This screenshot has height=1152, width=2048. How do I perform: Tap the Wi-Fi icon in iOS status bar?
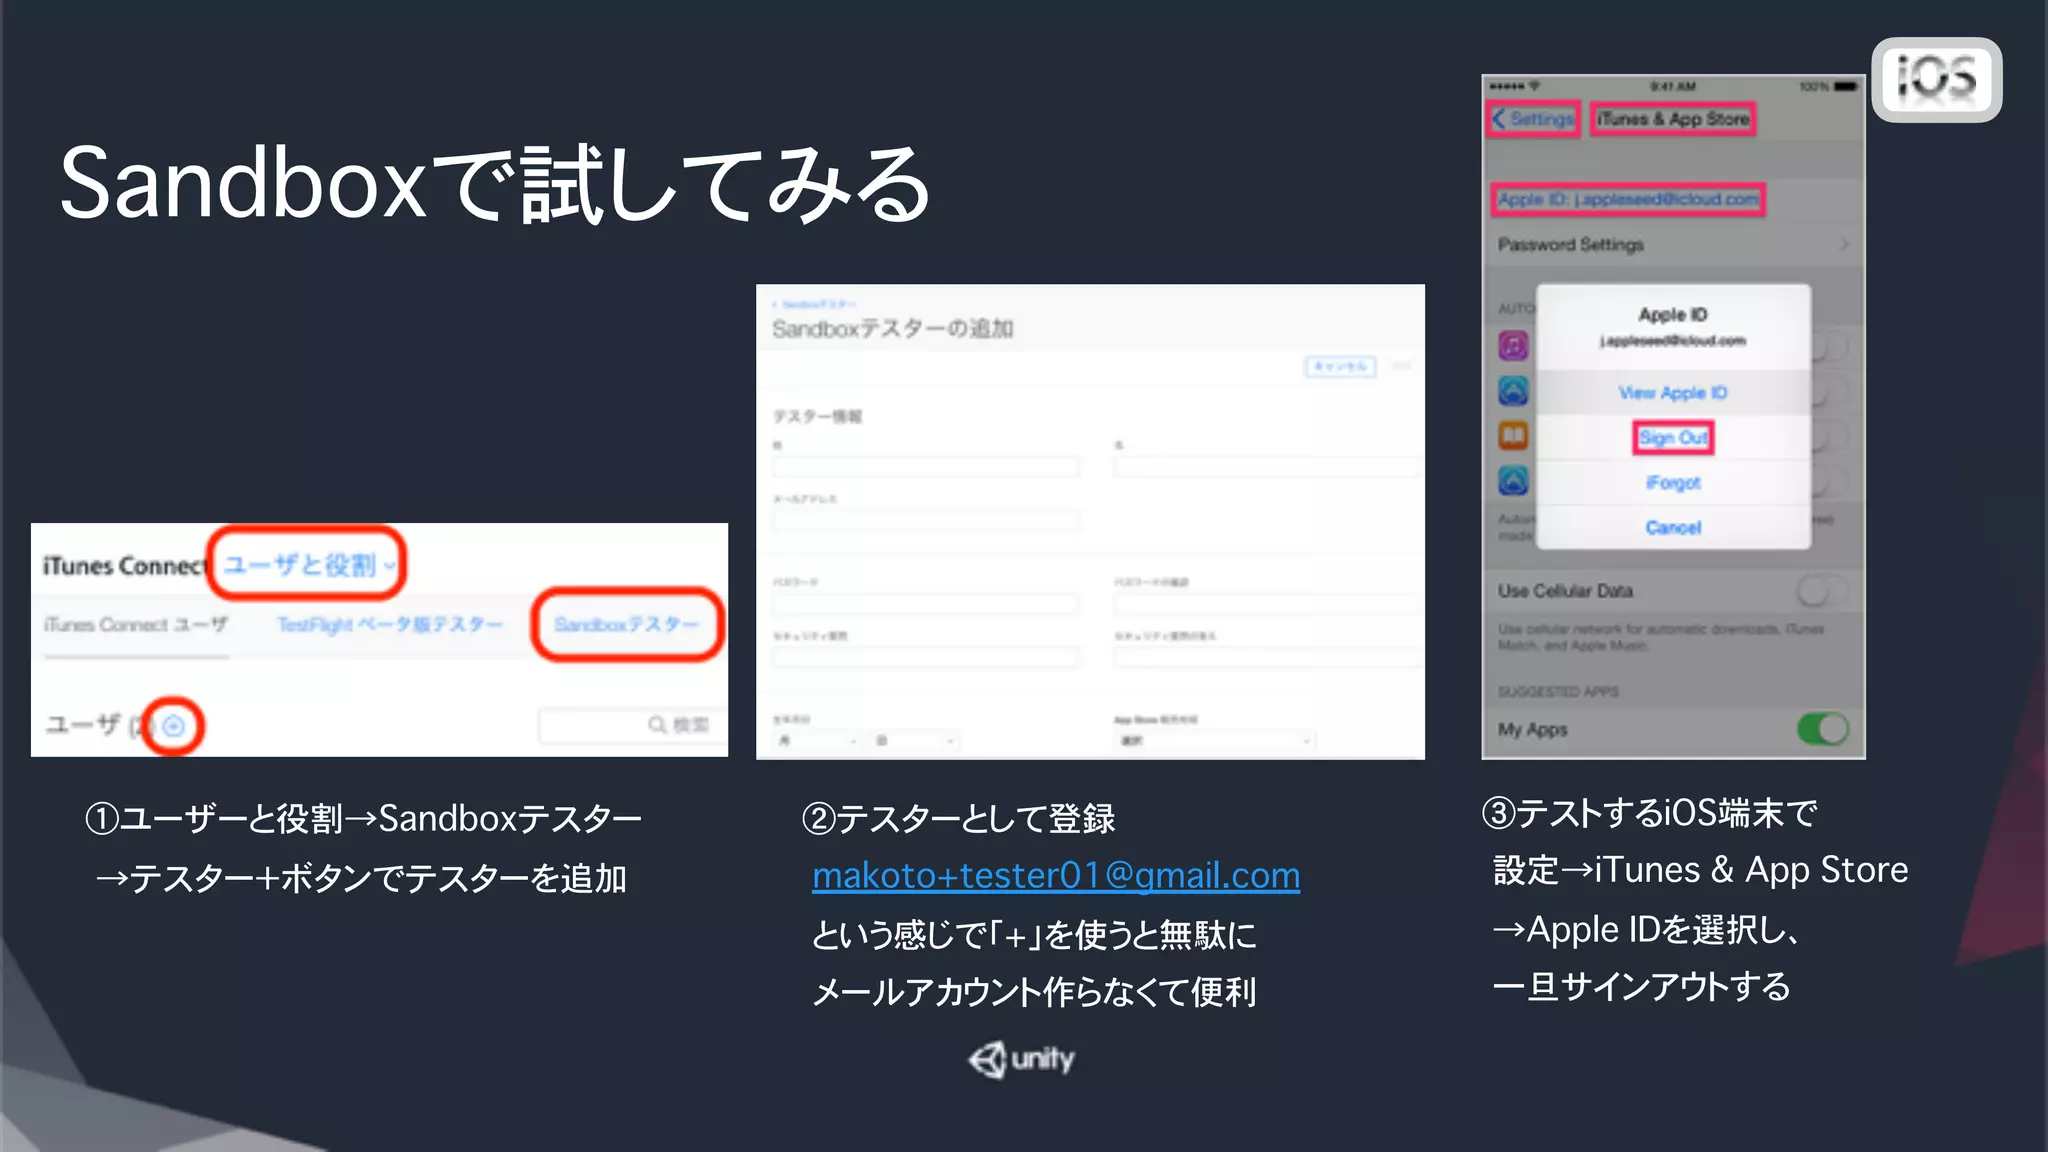[x=1535, y=87]
